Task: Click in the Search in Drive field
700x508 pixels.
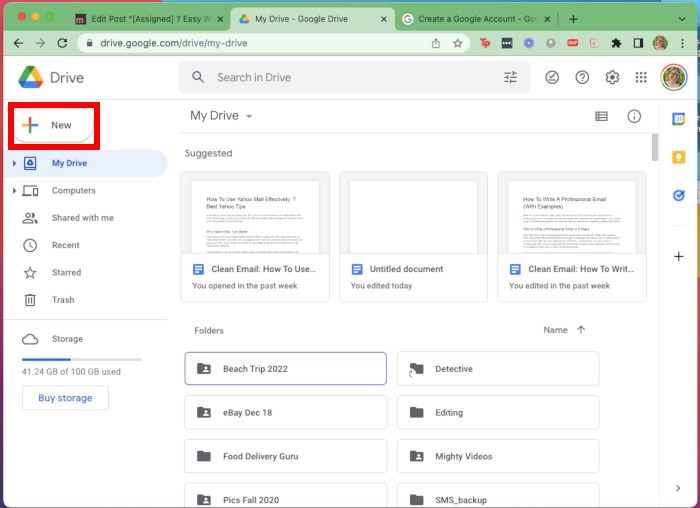Action: pyautogui.click(x=354, y=77)
